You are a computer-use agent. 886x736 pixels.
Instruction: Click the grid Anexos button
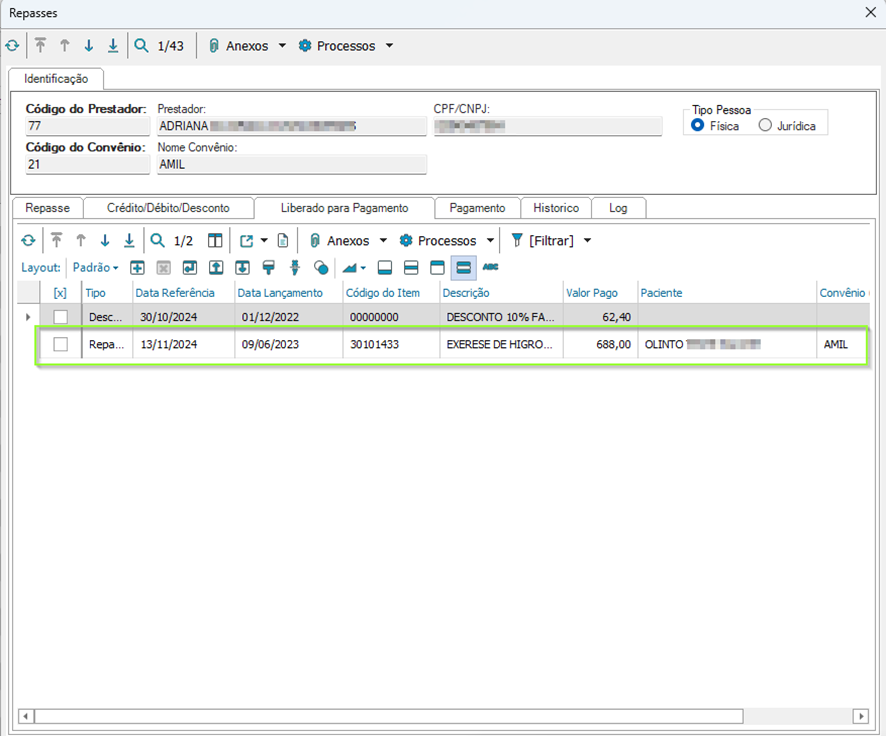(340, 241)
